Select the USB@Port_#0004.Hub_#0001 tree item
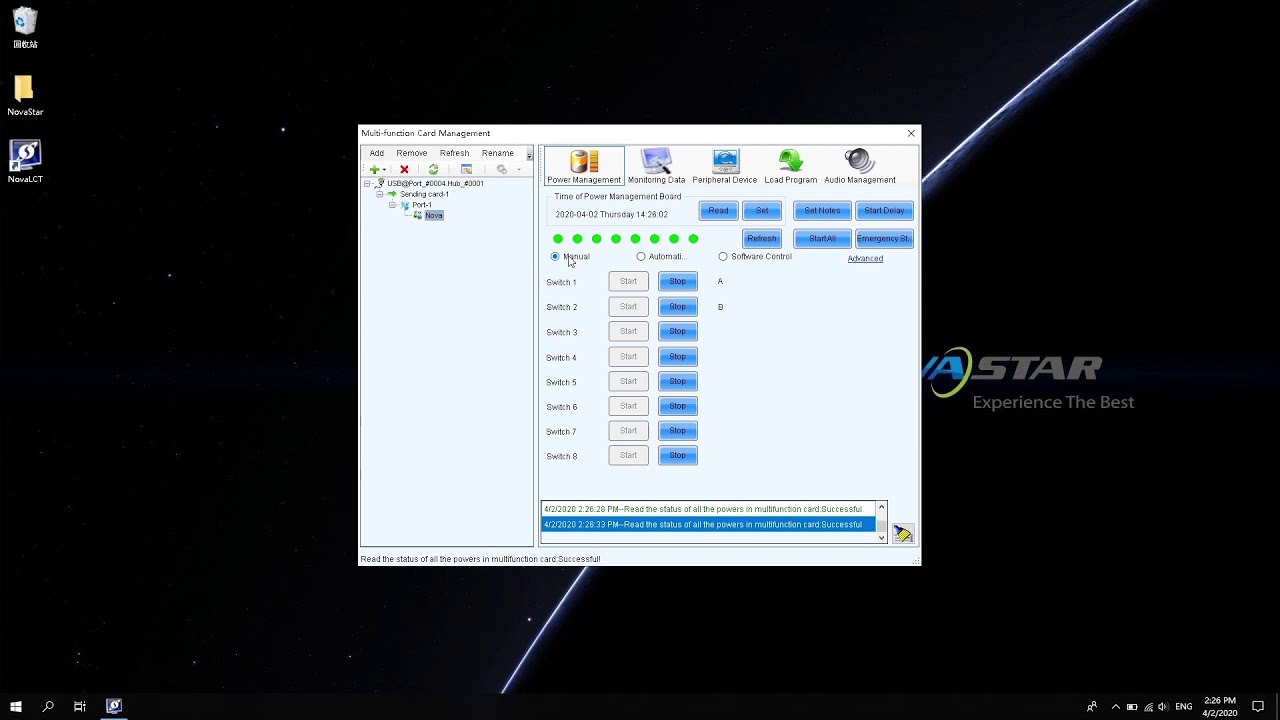This screenshot has height=720, width=1280. 435,184
